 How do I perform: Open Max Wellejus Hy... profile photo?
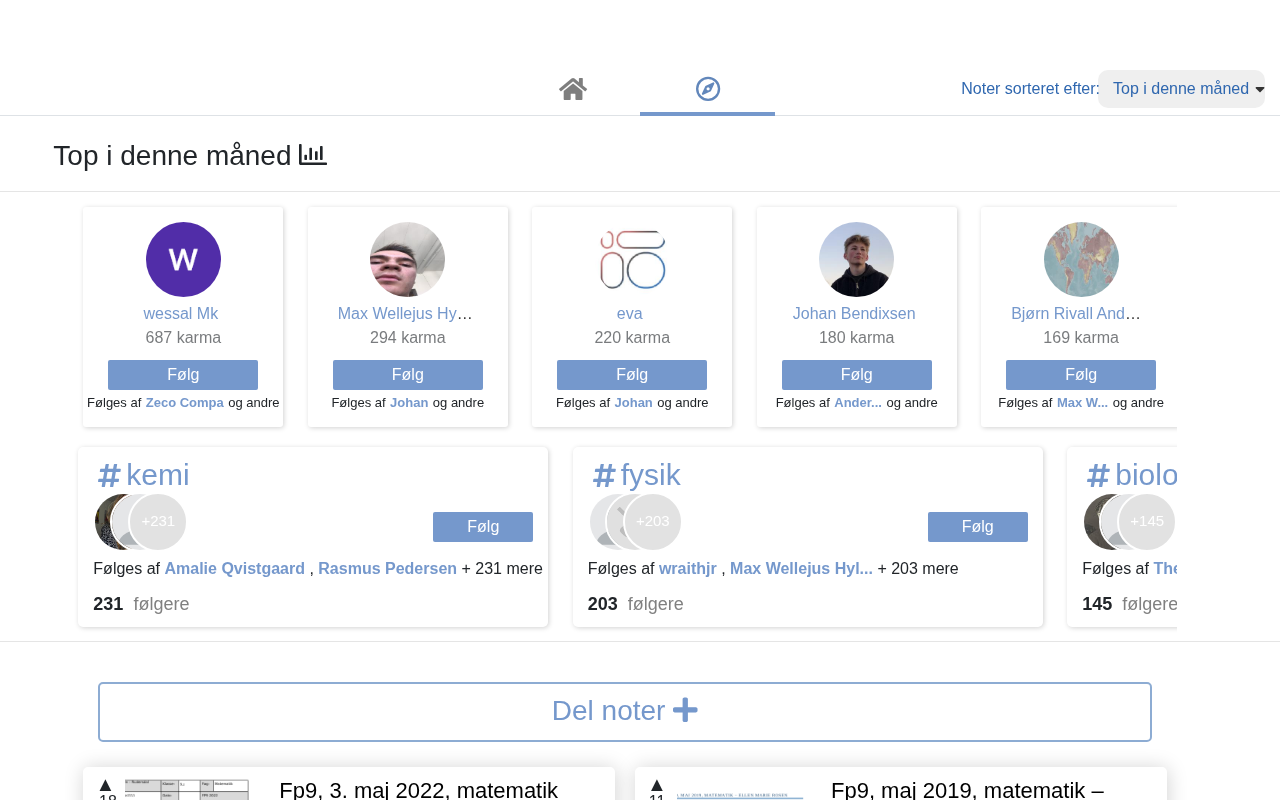[x=407, y=259]
